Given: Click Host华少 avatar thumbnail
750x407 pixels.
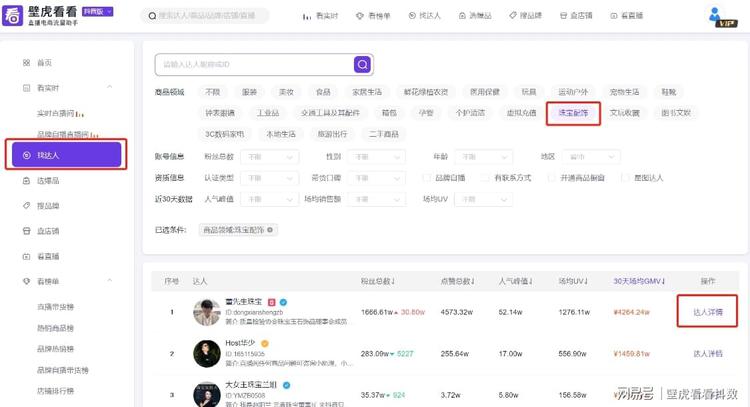Looking at the screenshot, I should [207, 353].
